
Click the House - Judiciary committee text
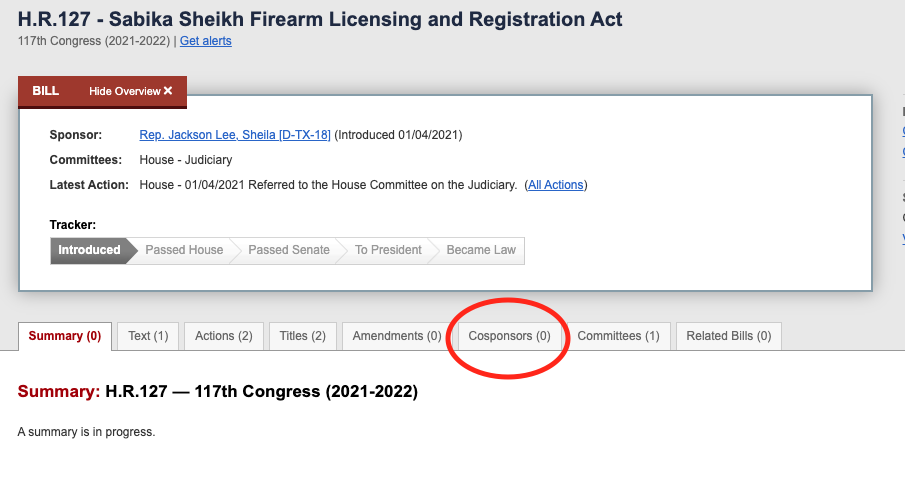tap(186, 160)
